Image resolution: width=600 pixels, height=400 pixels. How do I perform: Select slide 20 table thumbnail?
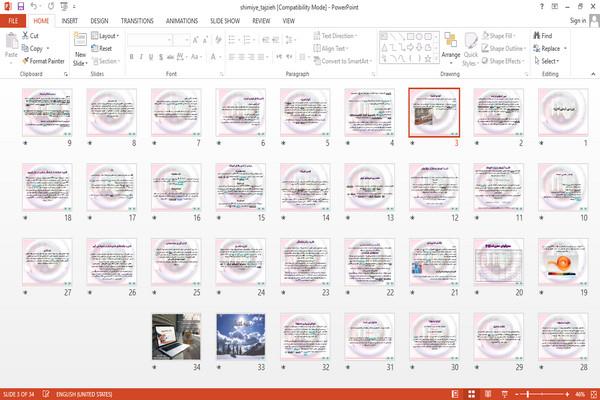[x=498, y=262]
